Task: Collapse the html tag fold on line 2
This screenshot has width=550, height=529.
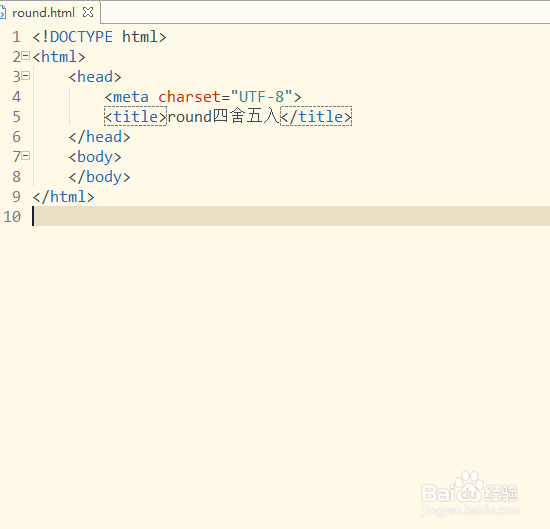Action: point(26,55)
